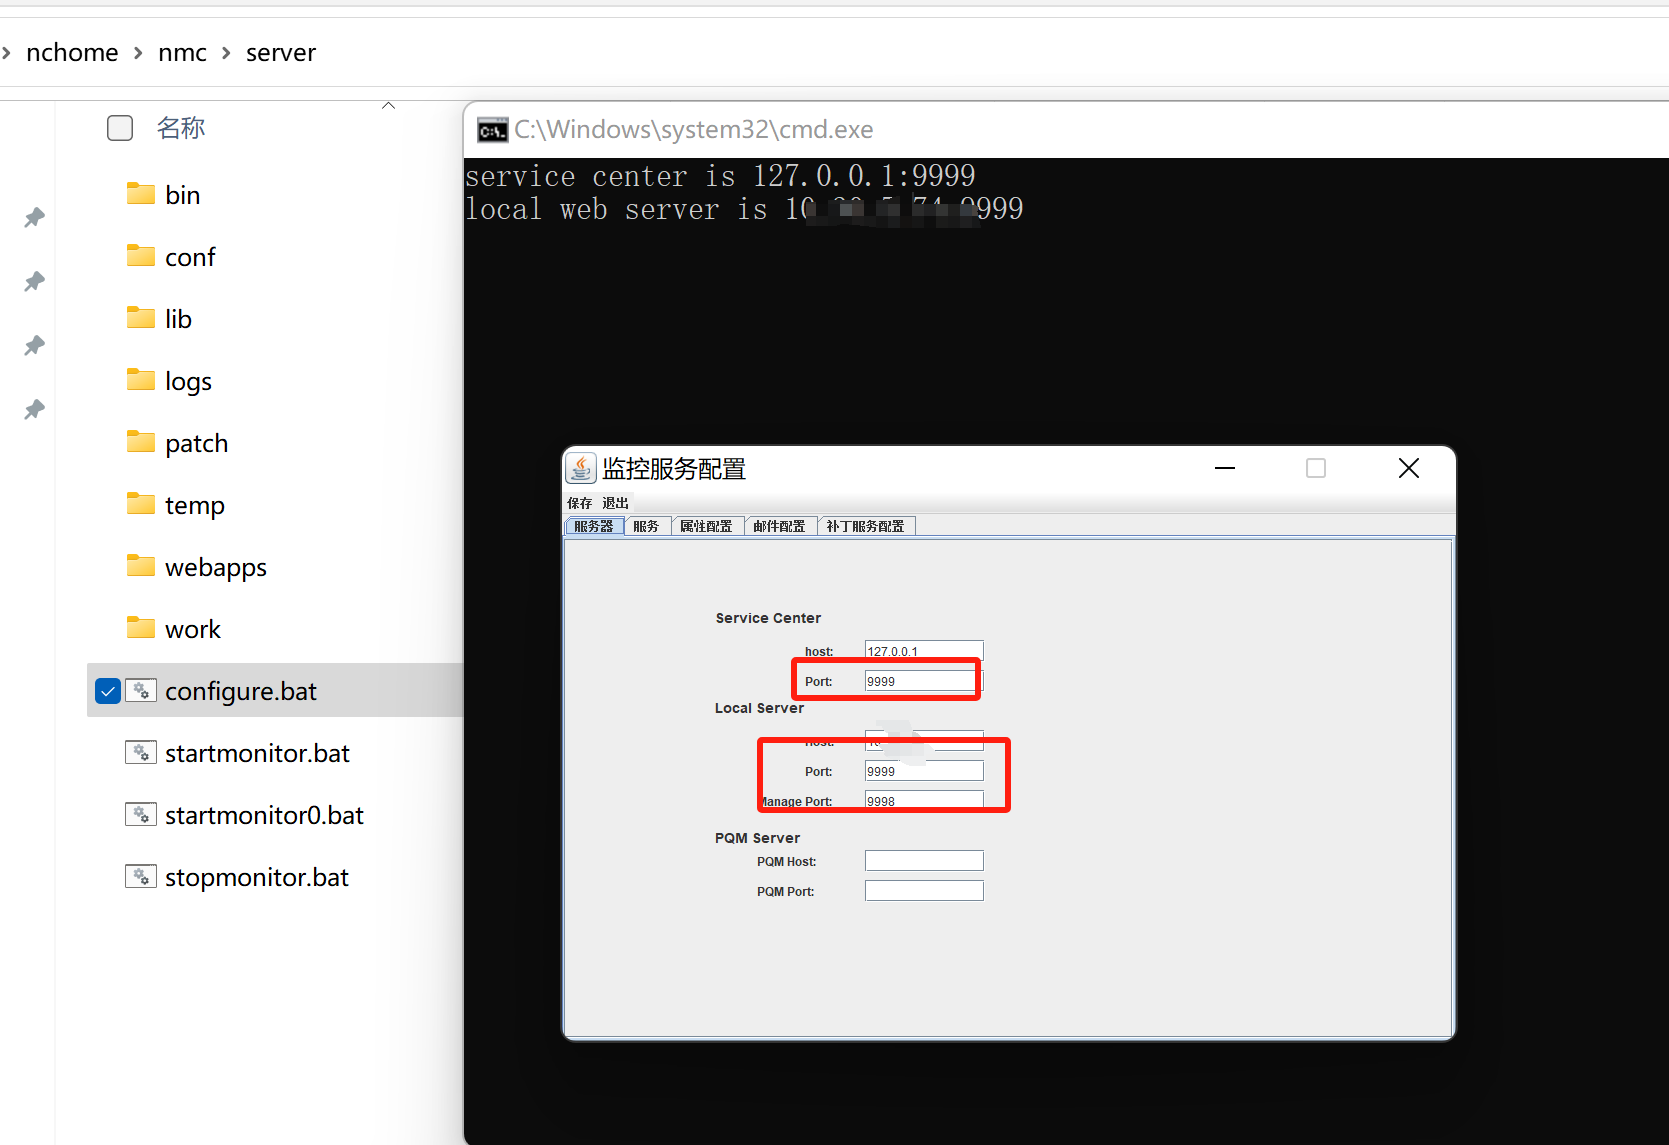The image size is (1669, 1145).
Task: Click the Local Server host field
Action: tap(924, 741)
